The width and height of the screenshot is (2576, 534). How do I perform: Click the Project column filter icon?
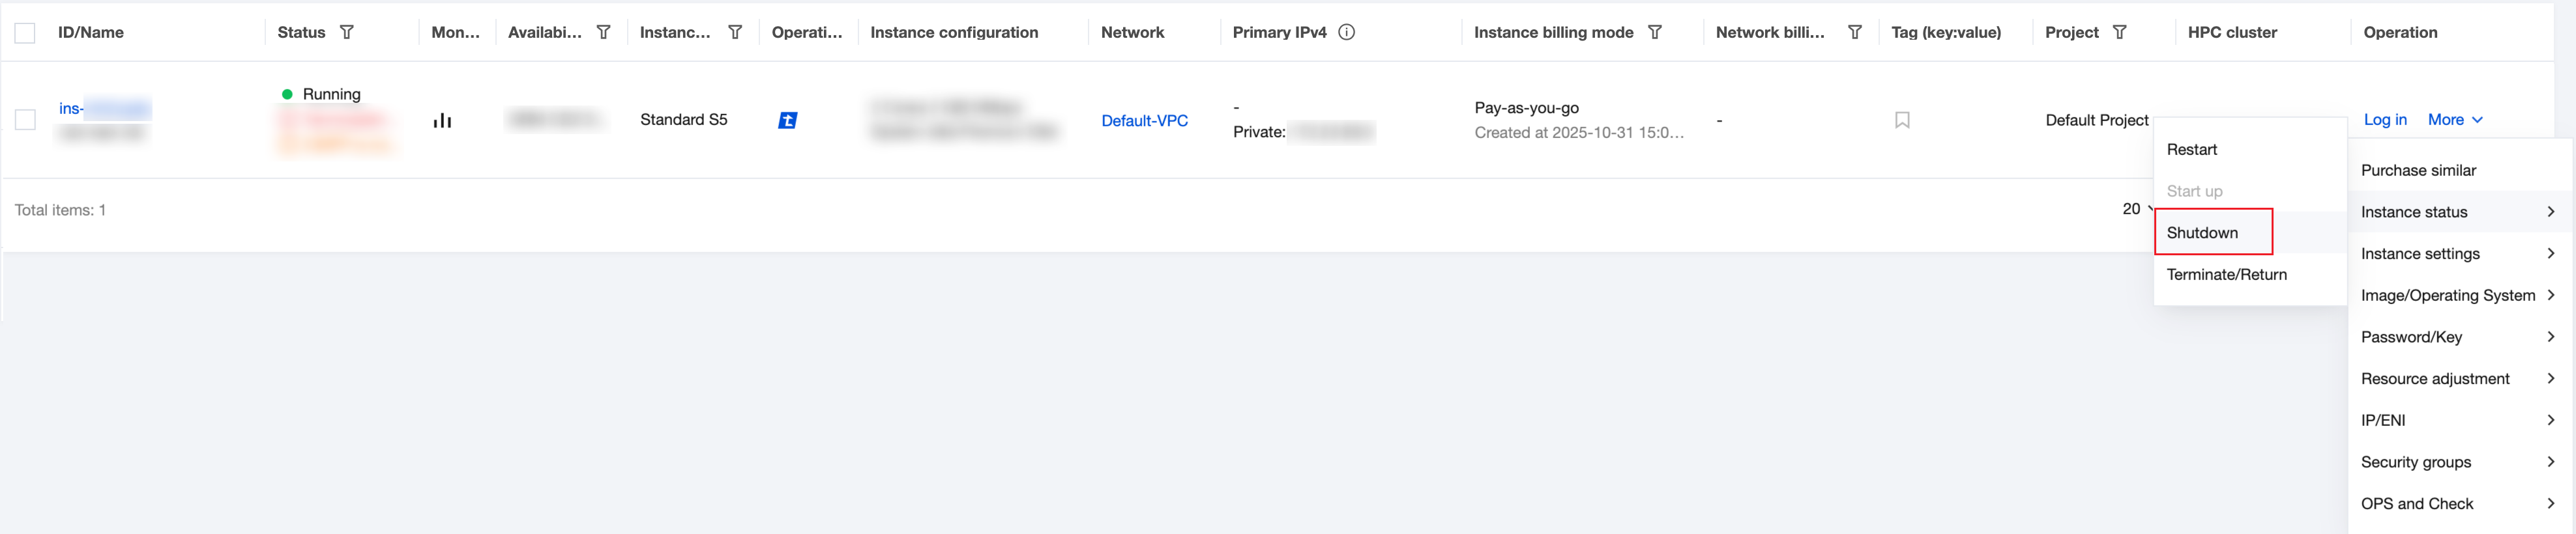click(x=2119, y=32)
